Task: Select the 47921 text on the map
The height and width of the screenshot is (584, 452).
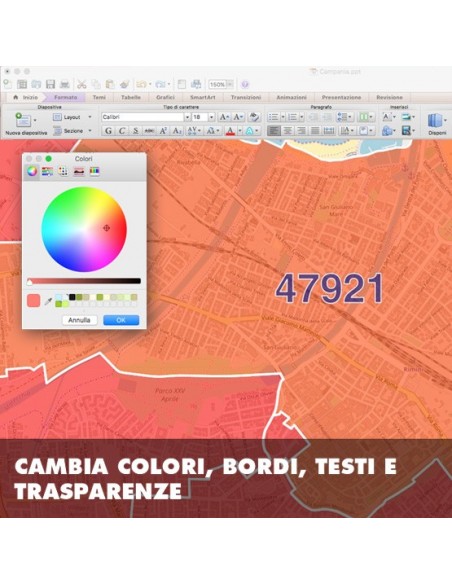Action: (330, 288)
